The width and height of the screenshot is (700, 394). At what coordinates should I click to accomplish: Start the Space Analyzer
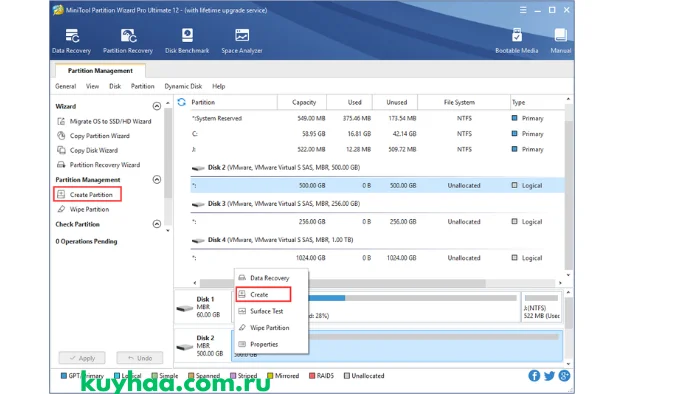pyautogui.click(x=242, y=41)
